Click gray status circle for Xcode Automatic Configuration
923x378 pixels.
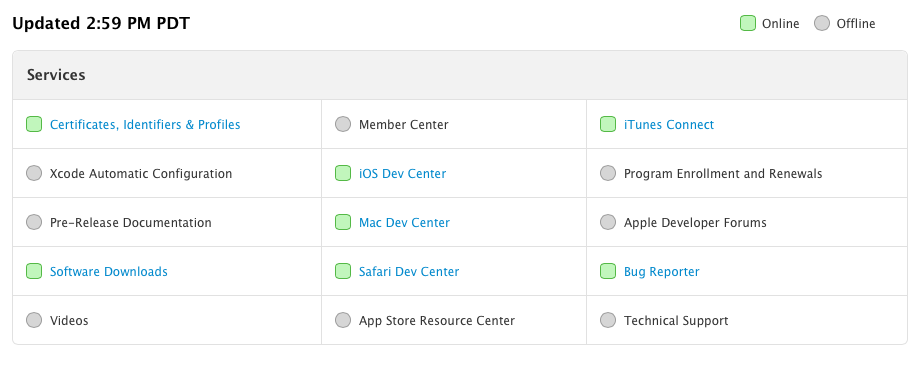click(34, 173)
